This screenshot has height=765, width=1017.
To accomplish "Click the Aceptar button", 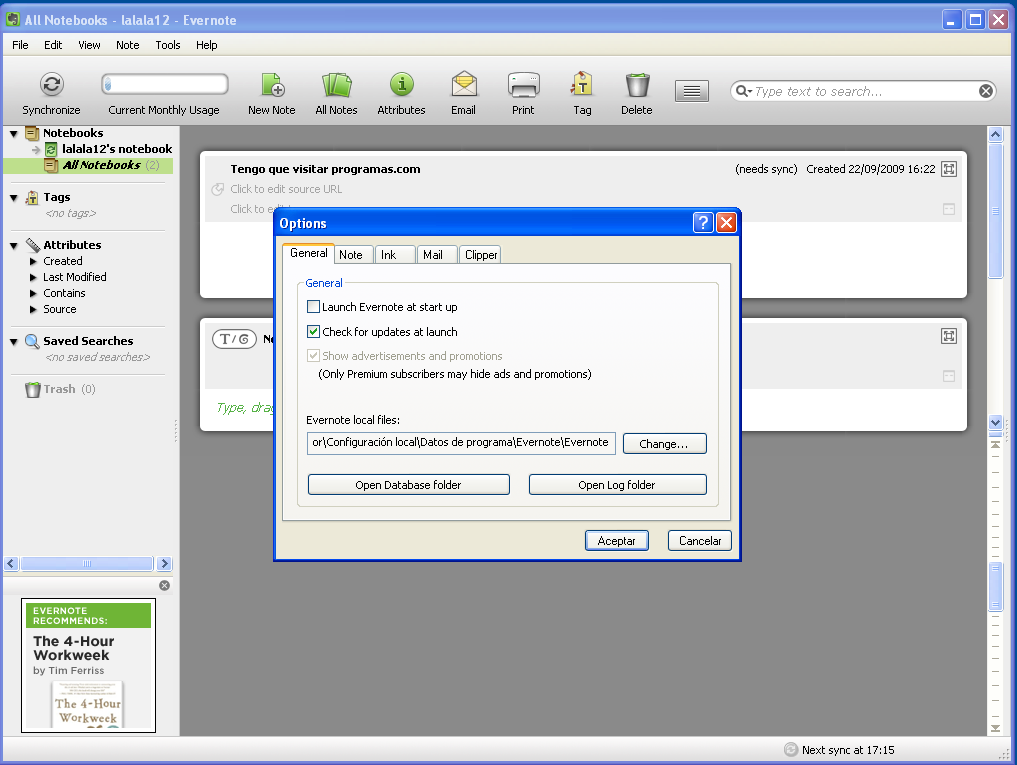I will click(617, 540).
